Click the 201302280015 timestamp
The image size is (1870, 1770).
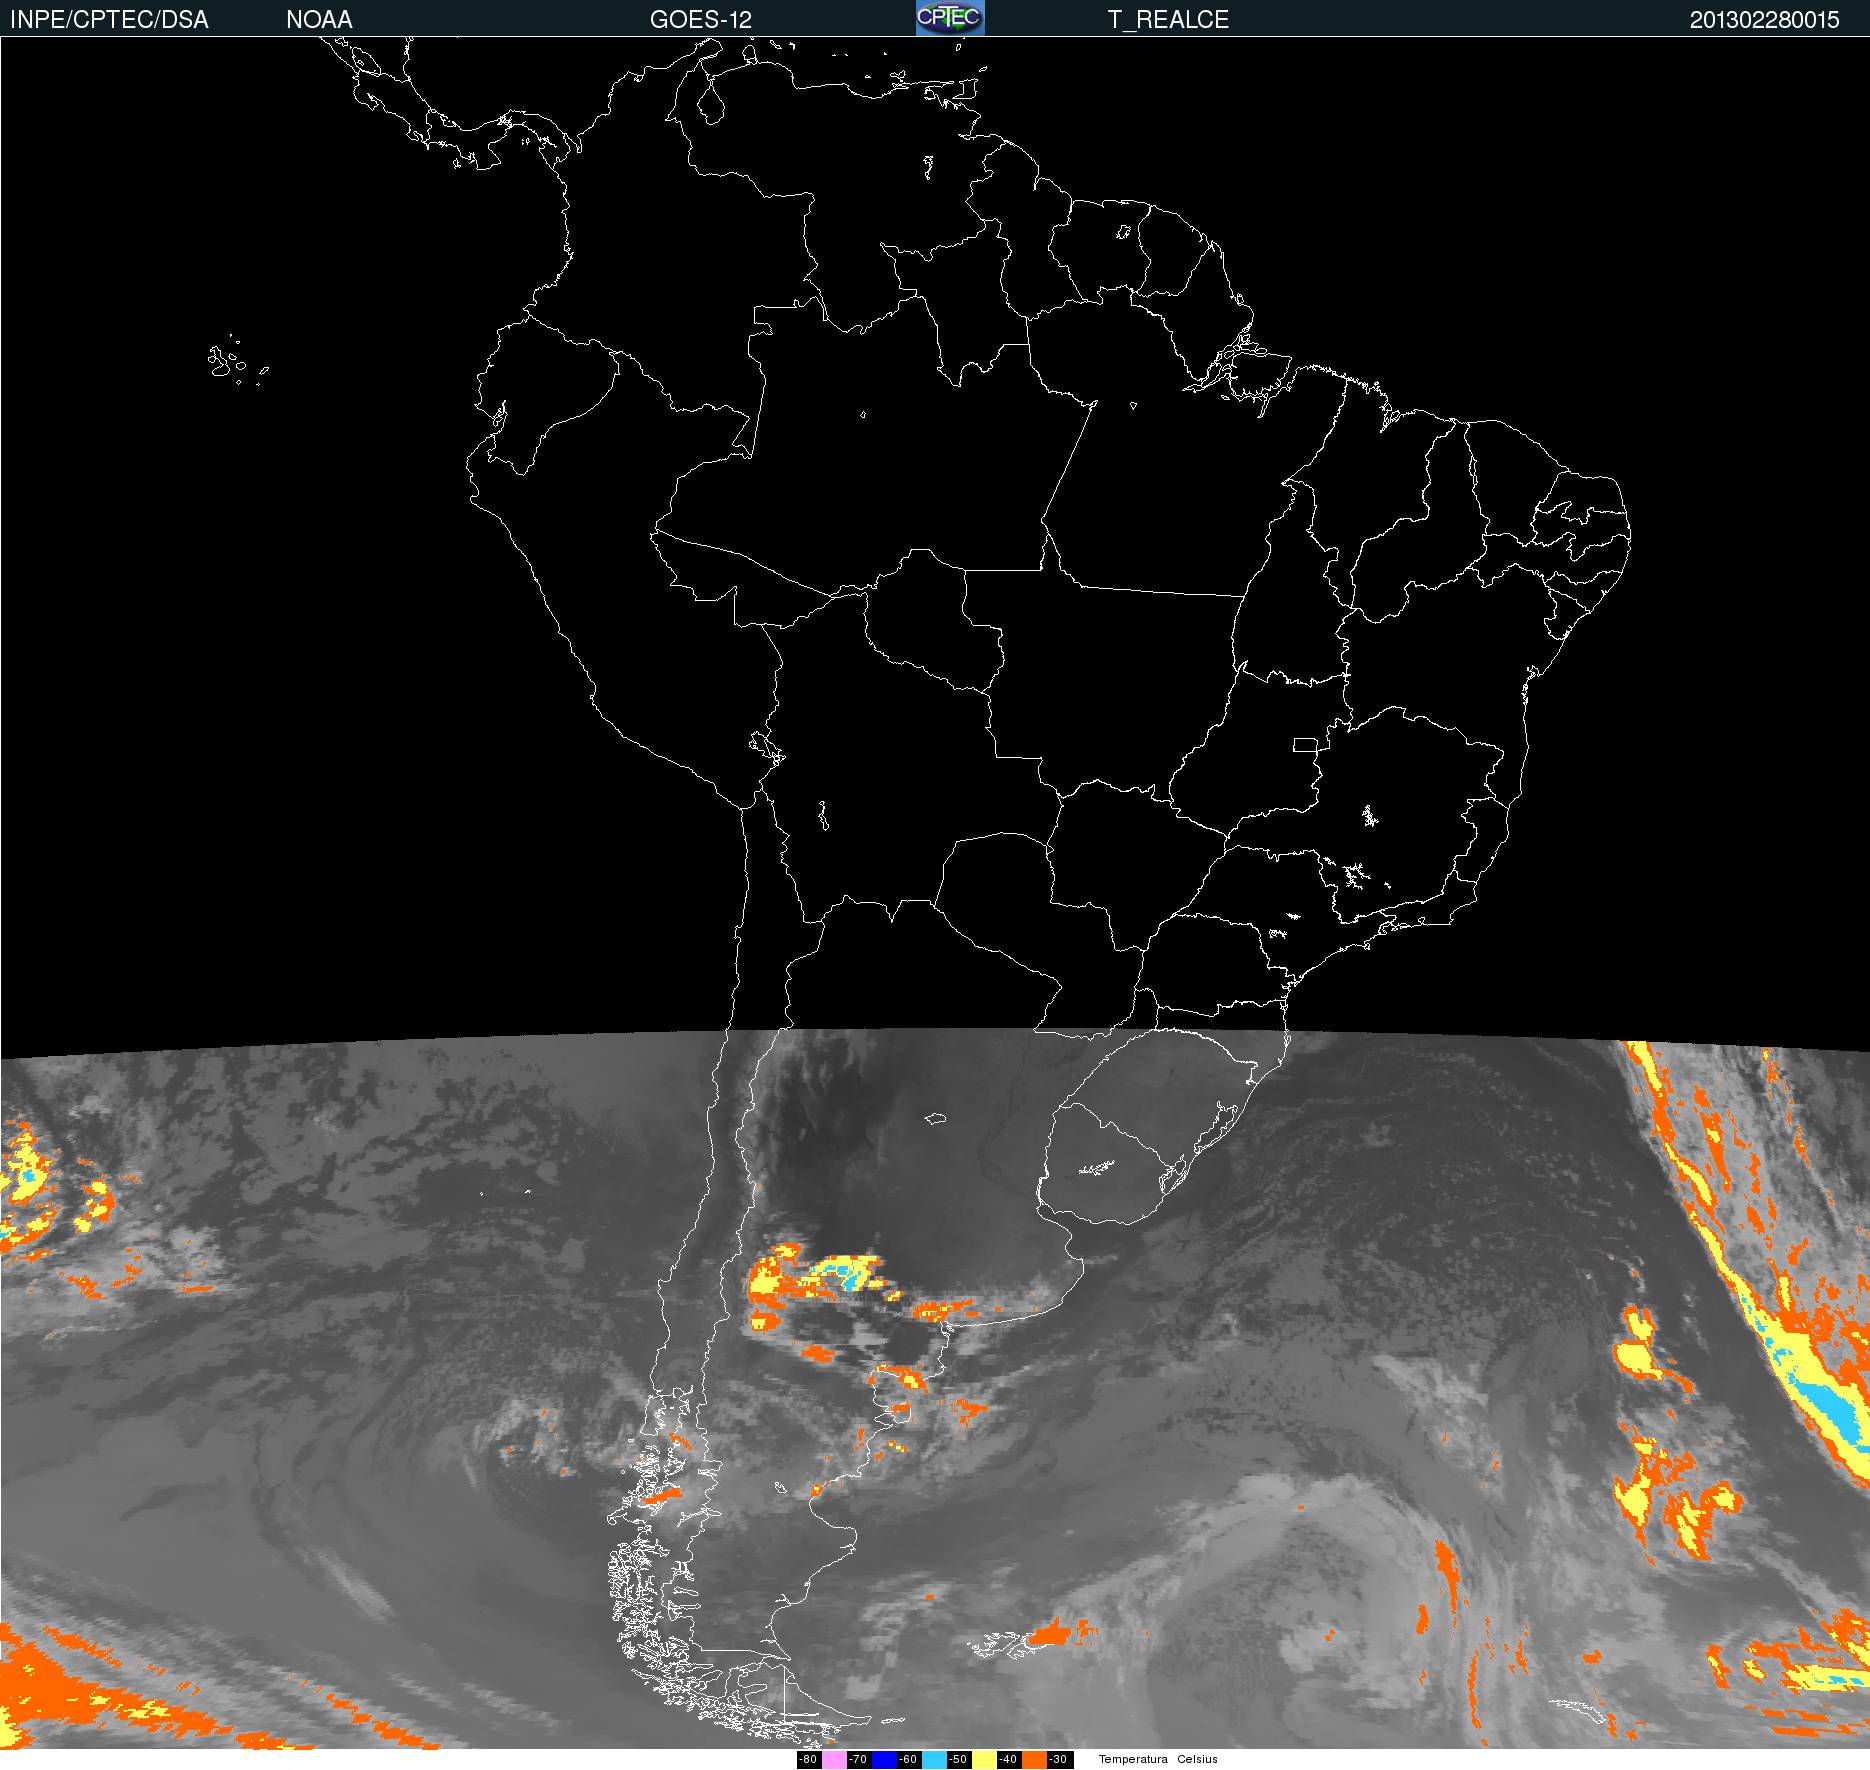point(1765,19)
